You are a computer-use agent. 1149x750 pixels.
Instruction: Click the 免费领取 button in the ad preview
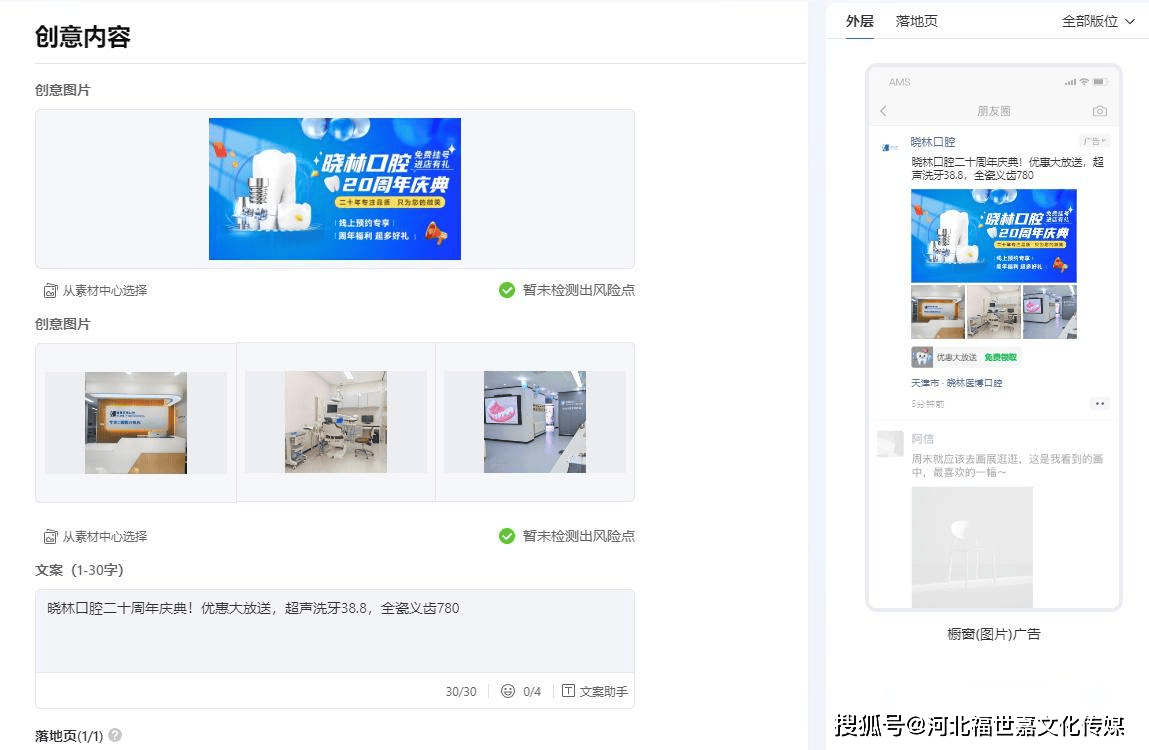(999, 357)
